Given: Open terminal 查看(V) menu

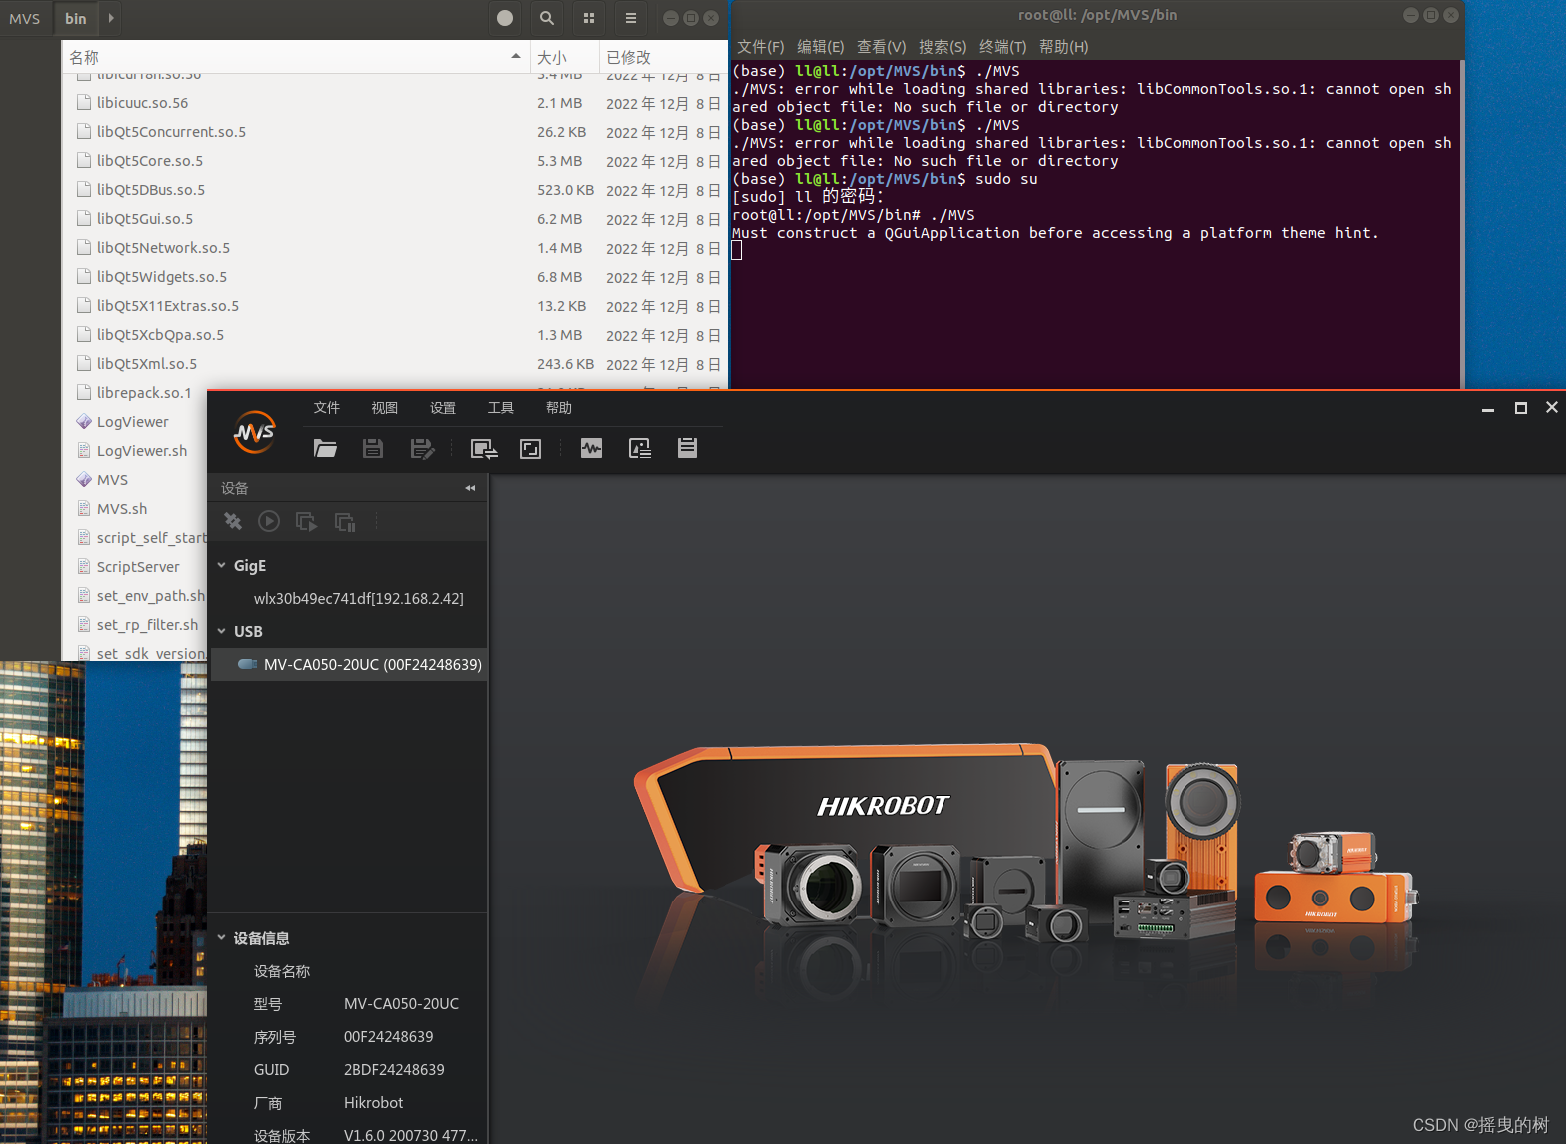Looking at the screenshot, I should click(x=882, y=46).
